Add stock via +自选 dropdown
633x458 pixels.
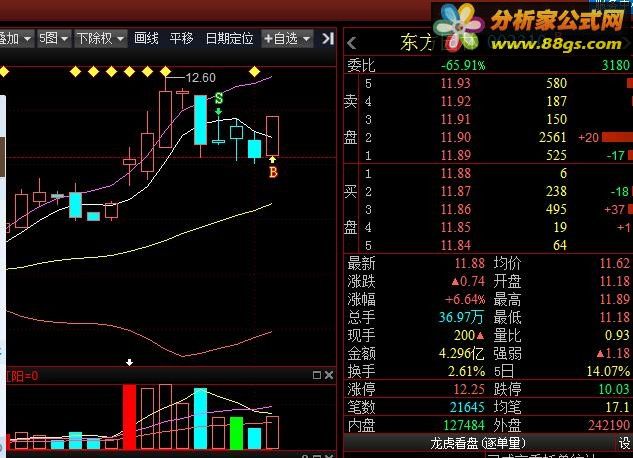coord(287,39)
